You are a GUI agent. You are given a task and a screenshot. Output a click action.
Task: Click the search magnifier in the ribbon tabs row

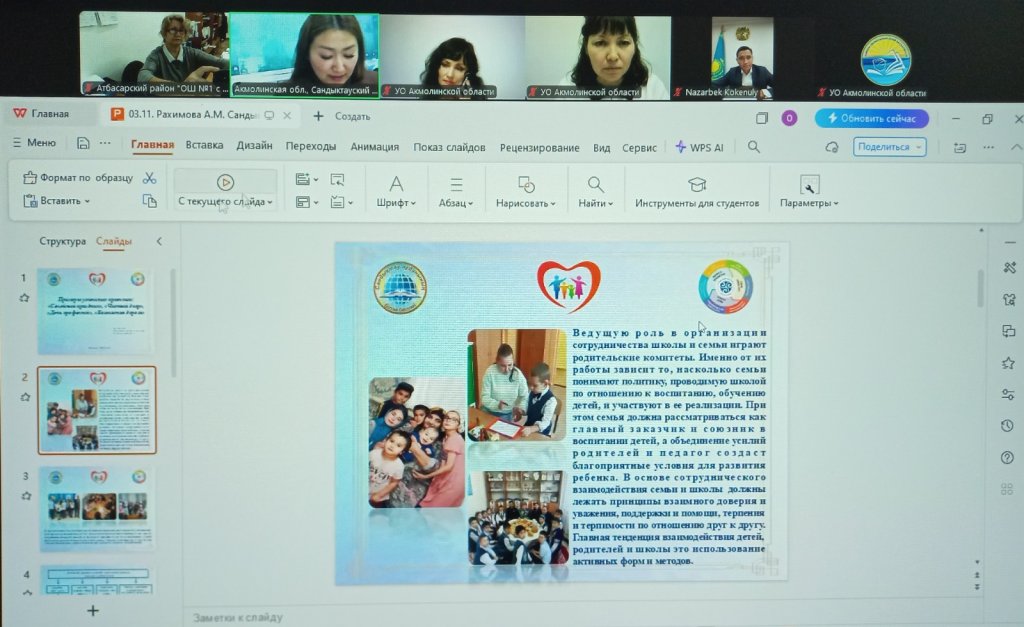[754, 146]
